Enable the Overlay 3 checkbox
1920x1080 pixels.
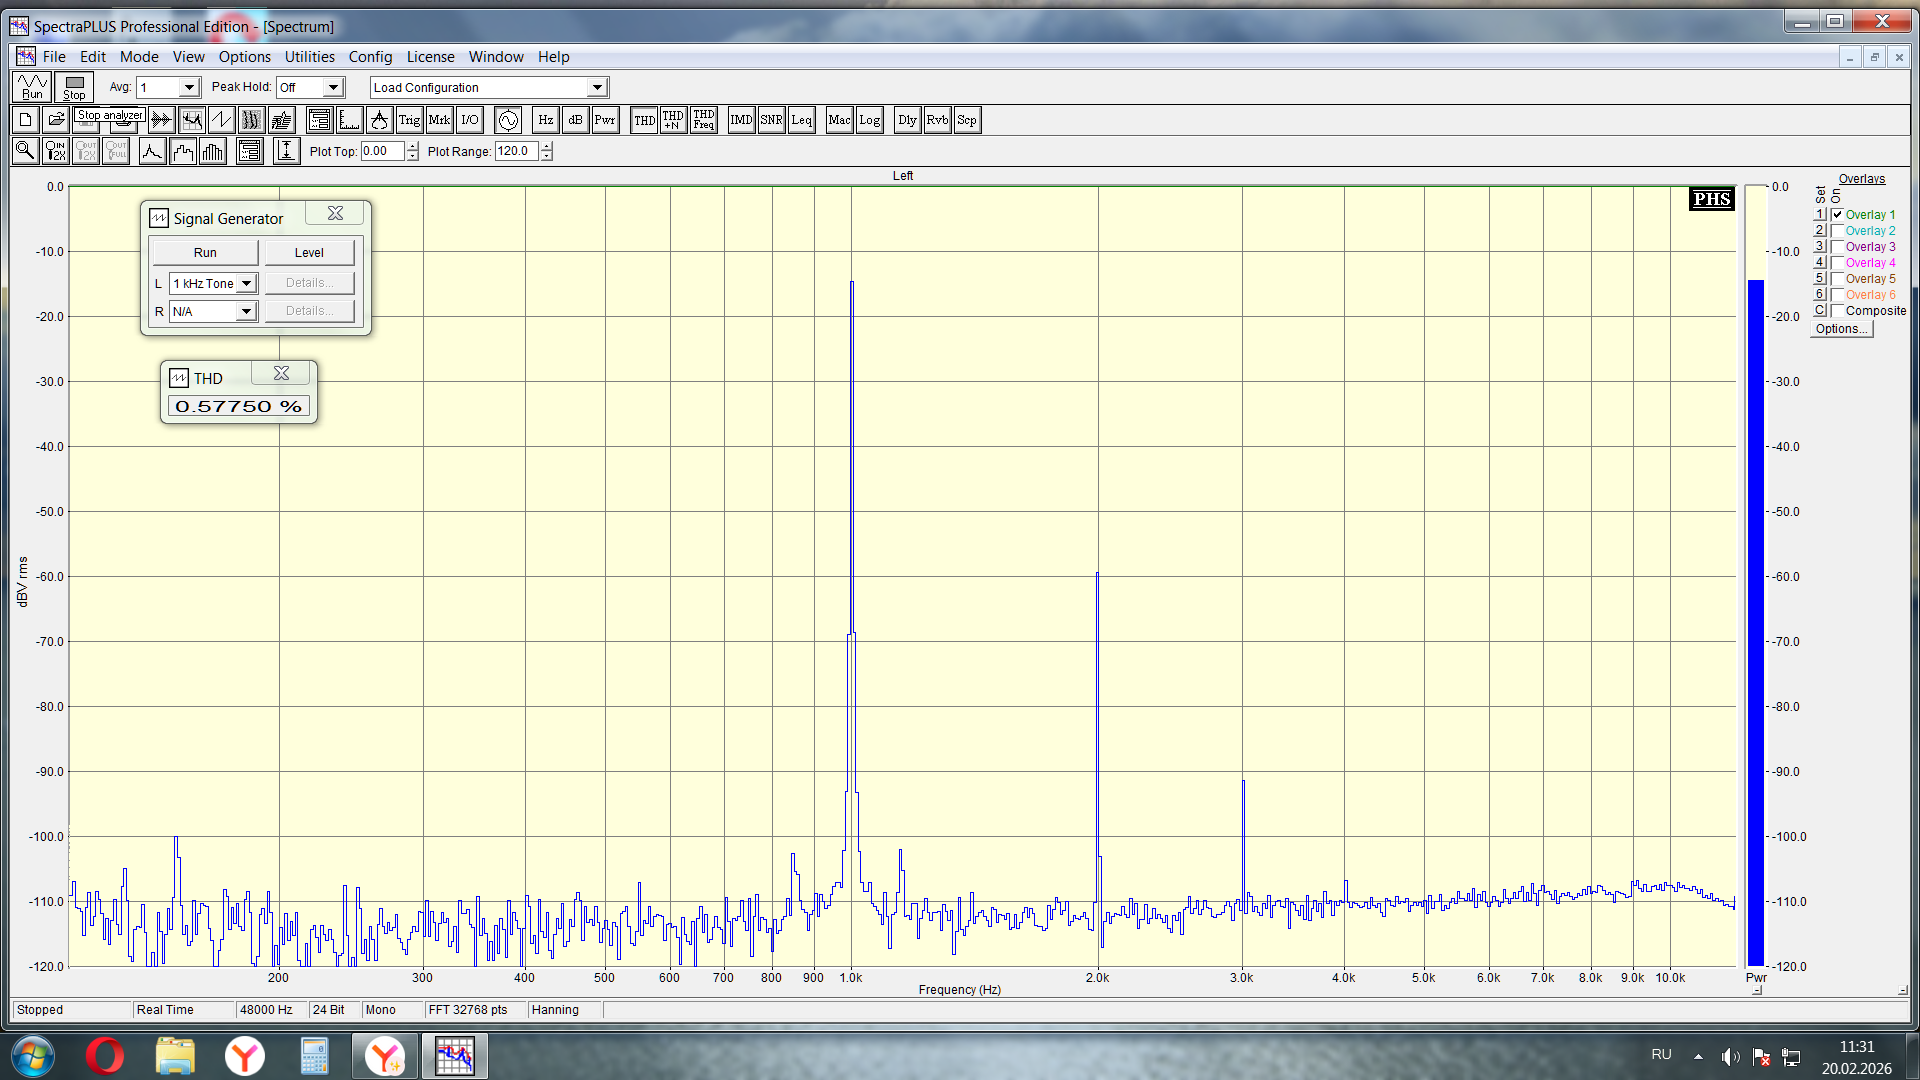click(1838, 247)
